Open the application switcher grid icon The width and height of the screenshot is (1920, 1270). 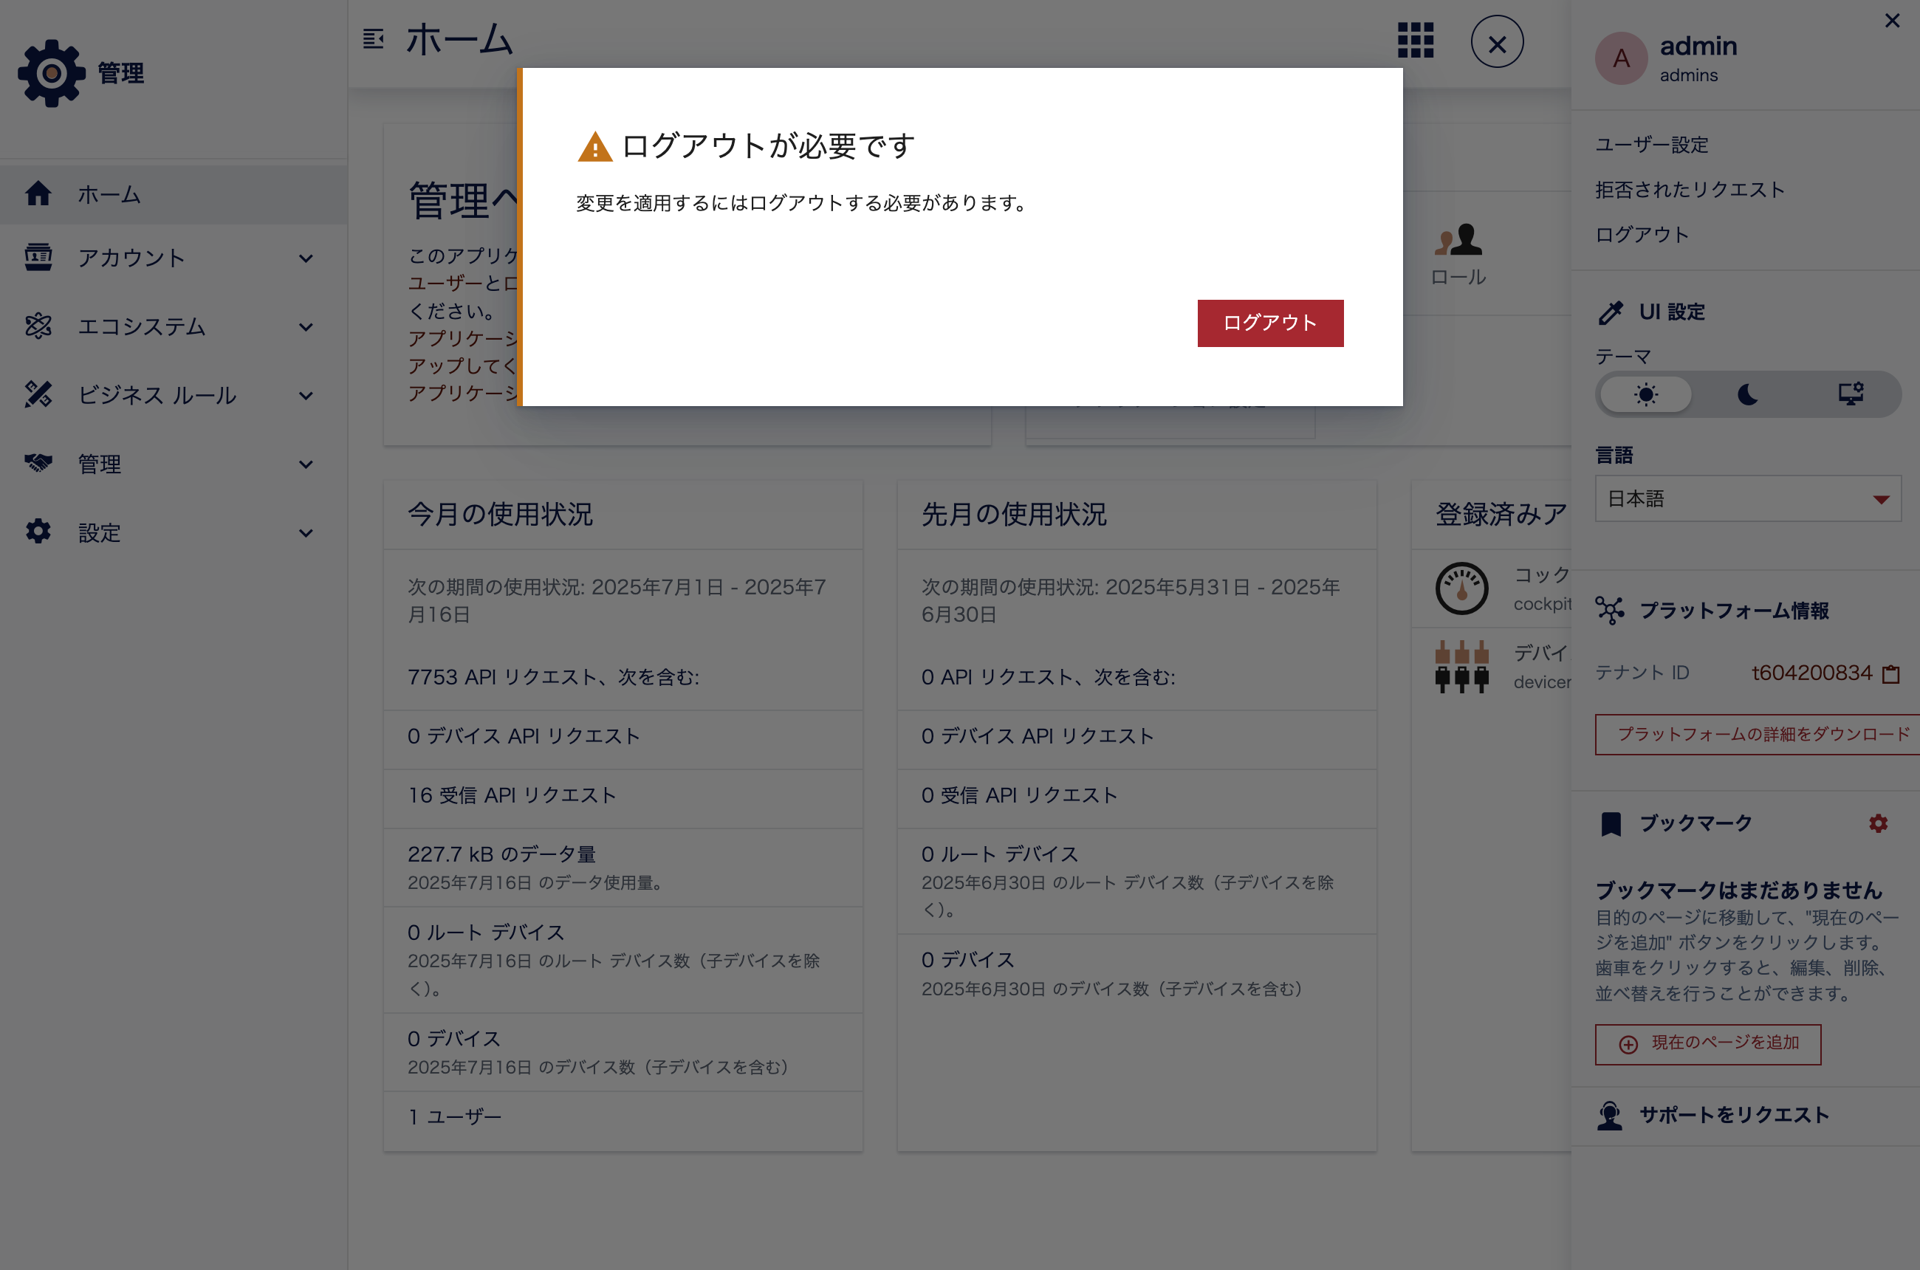(x=1414, y=41)
